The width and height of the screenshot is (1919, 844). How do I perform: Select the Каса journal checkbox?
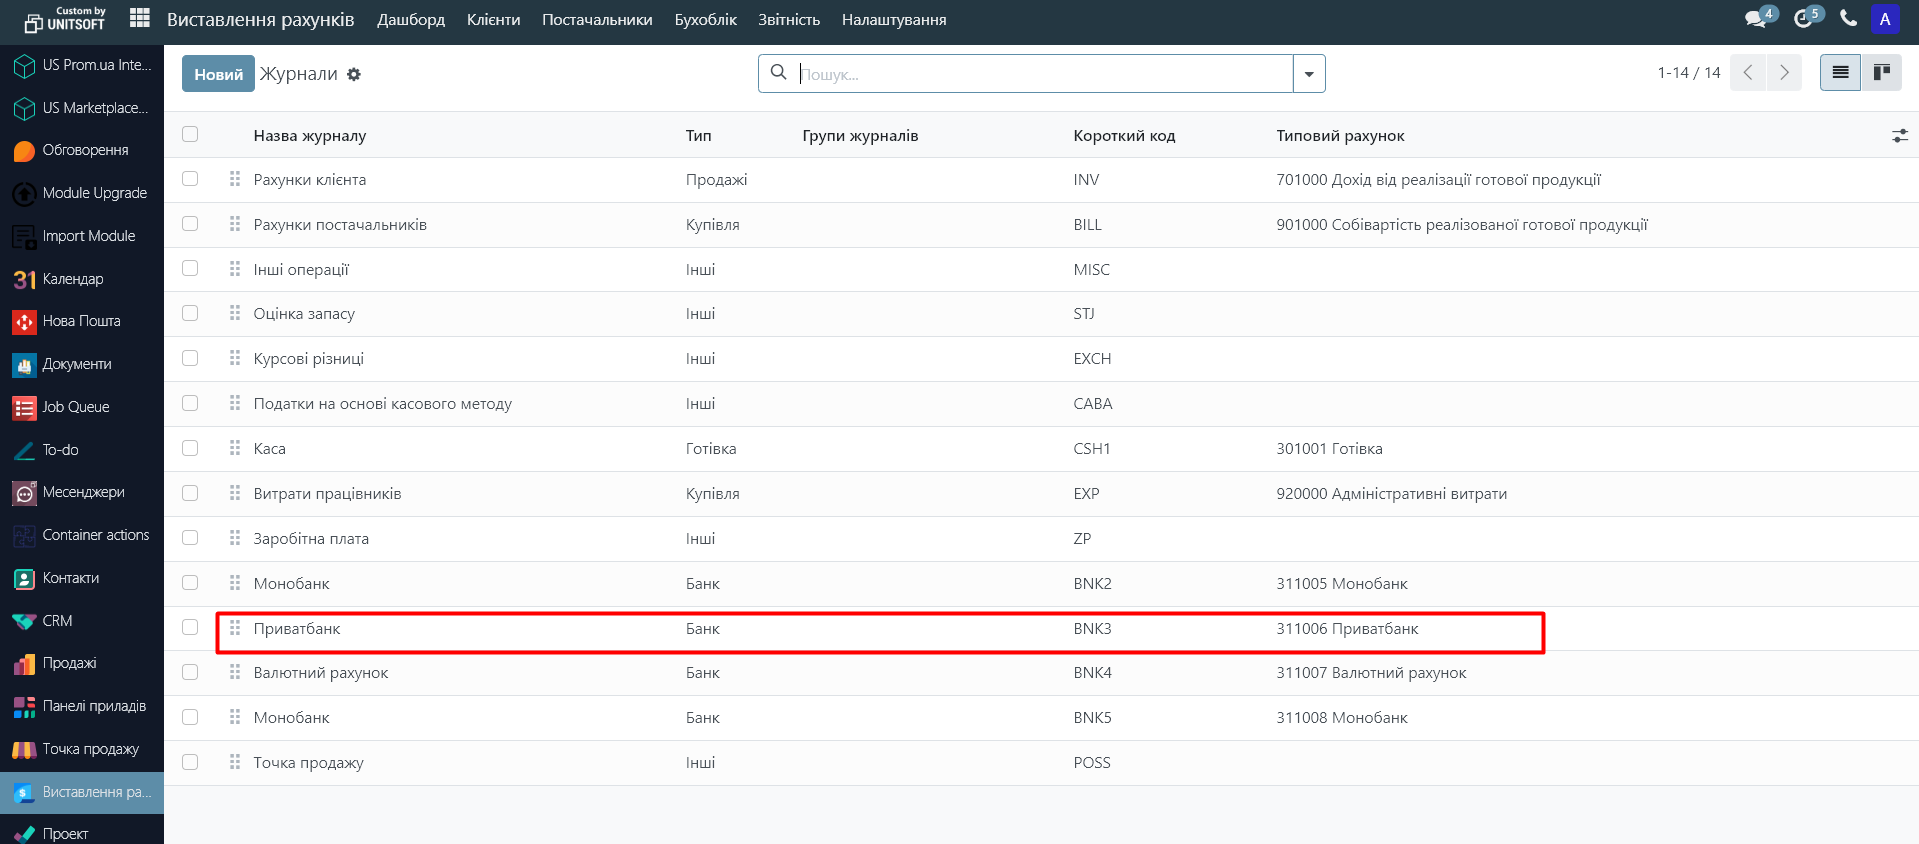pyautogui.click(x=190, y=449)
